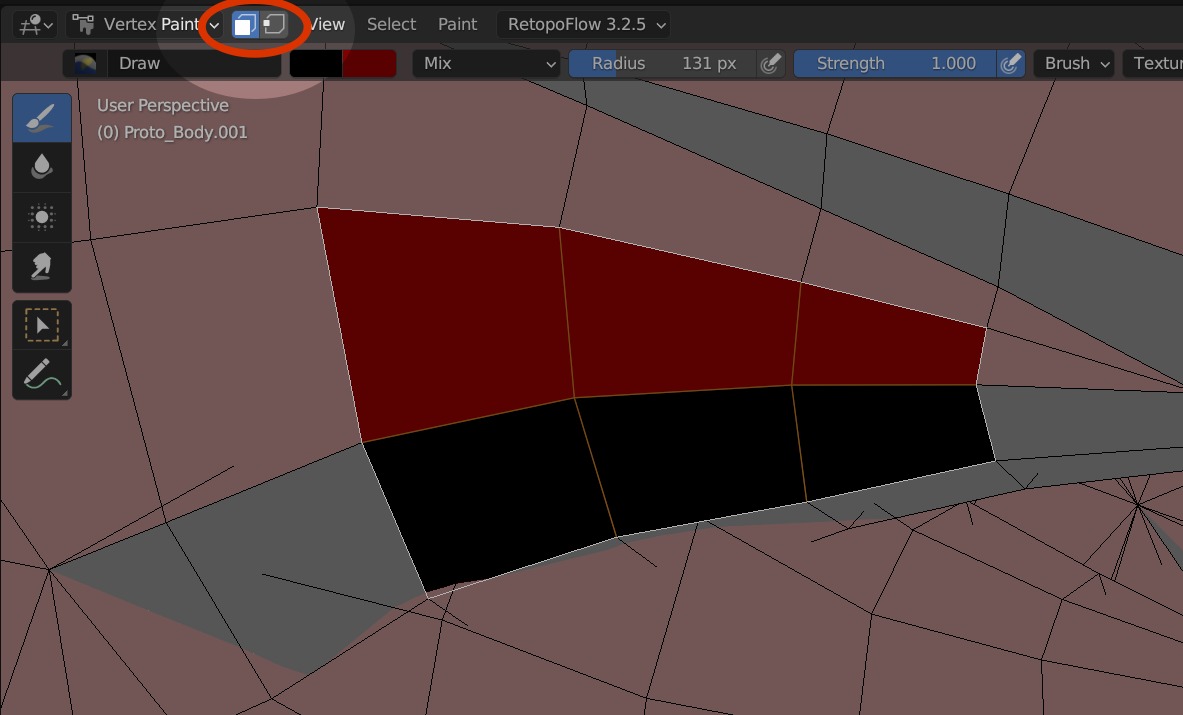
Task: Open the RetopoFlow 3.2.5 dropdown
Action: [583, 24]
